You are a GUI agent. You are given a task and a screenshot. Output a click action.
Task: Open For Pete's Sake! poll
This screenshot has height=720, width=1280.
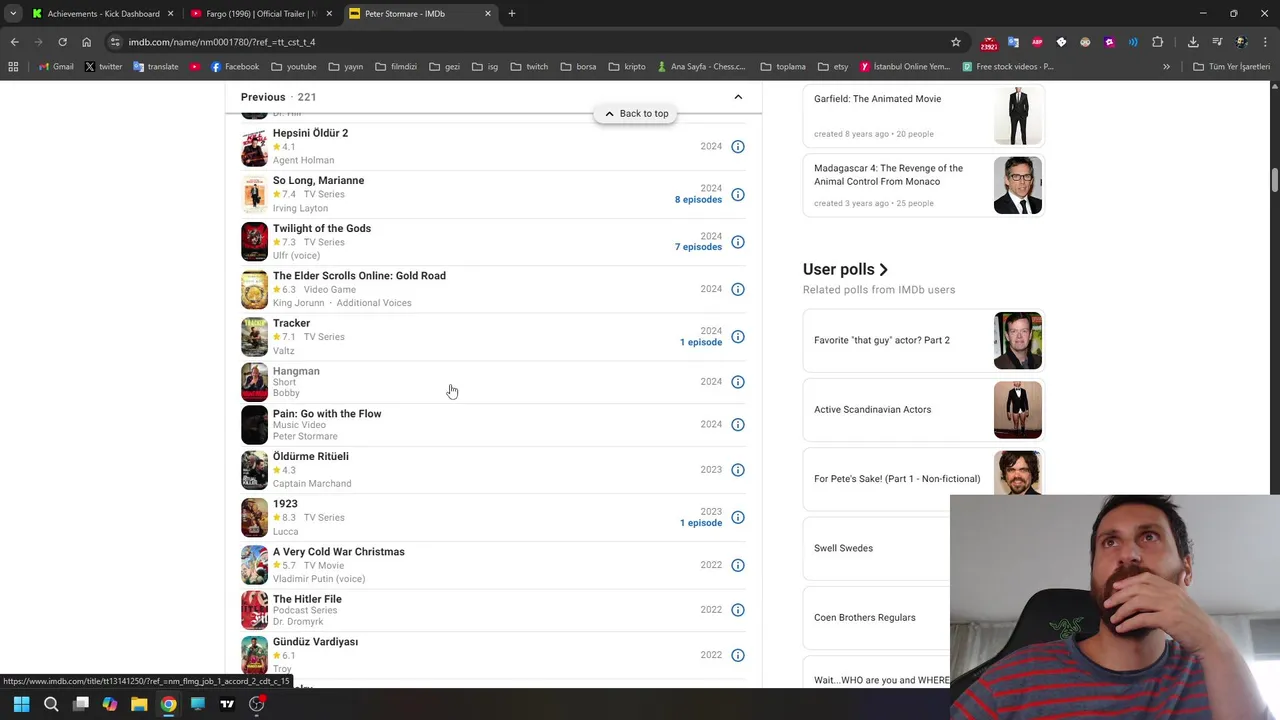(923, 478)
